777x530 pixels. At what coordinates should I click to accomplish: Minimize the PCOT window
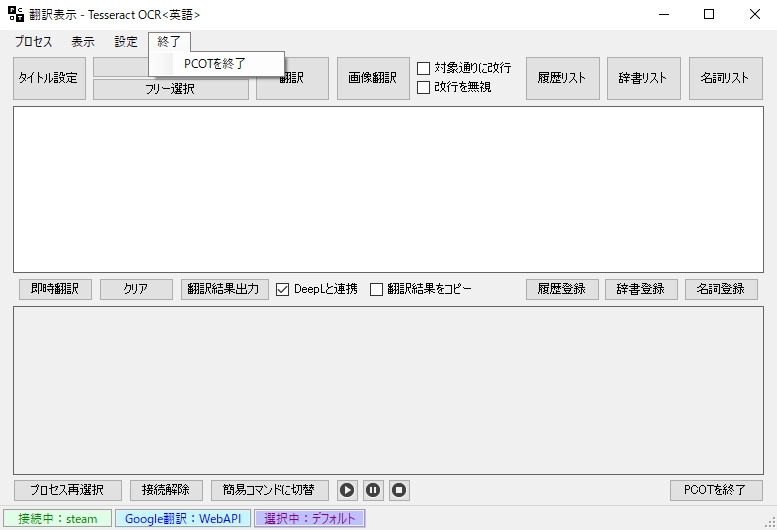coord(664,14)
